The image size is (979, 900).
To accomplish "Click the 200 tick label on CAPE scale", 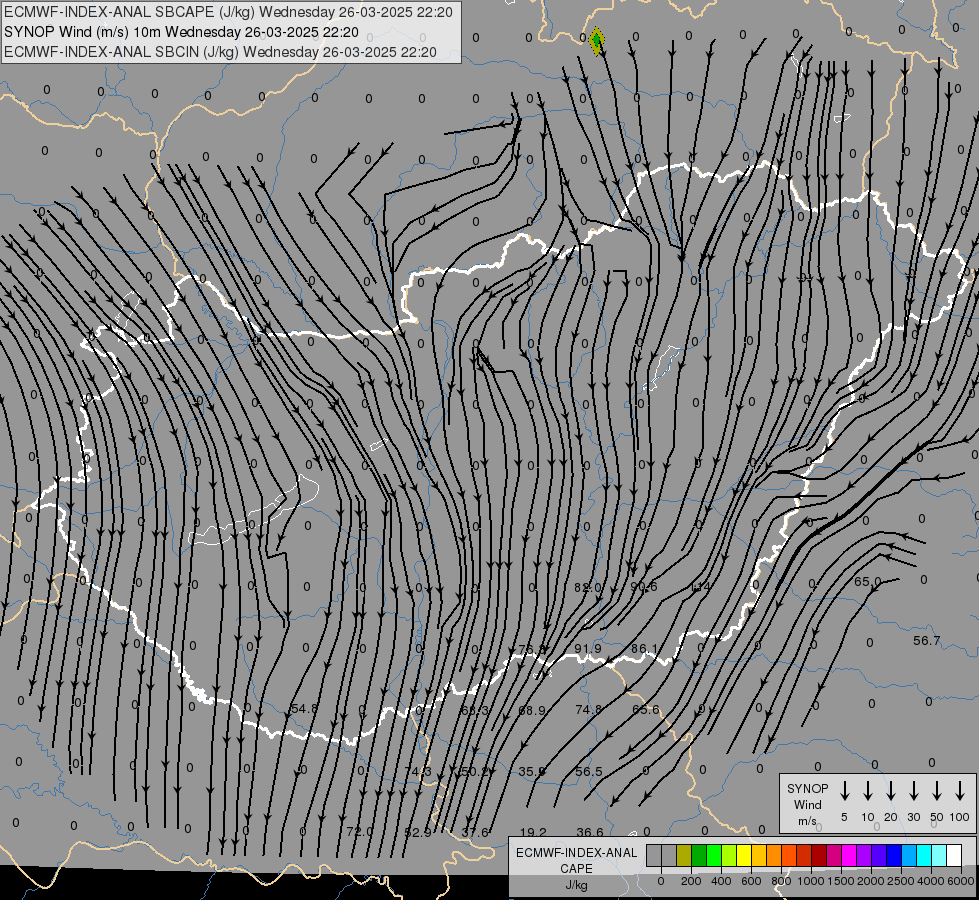I will pos(691,881).
